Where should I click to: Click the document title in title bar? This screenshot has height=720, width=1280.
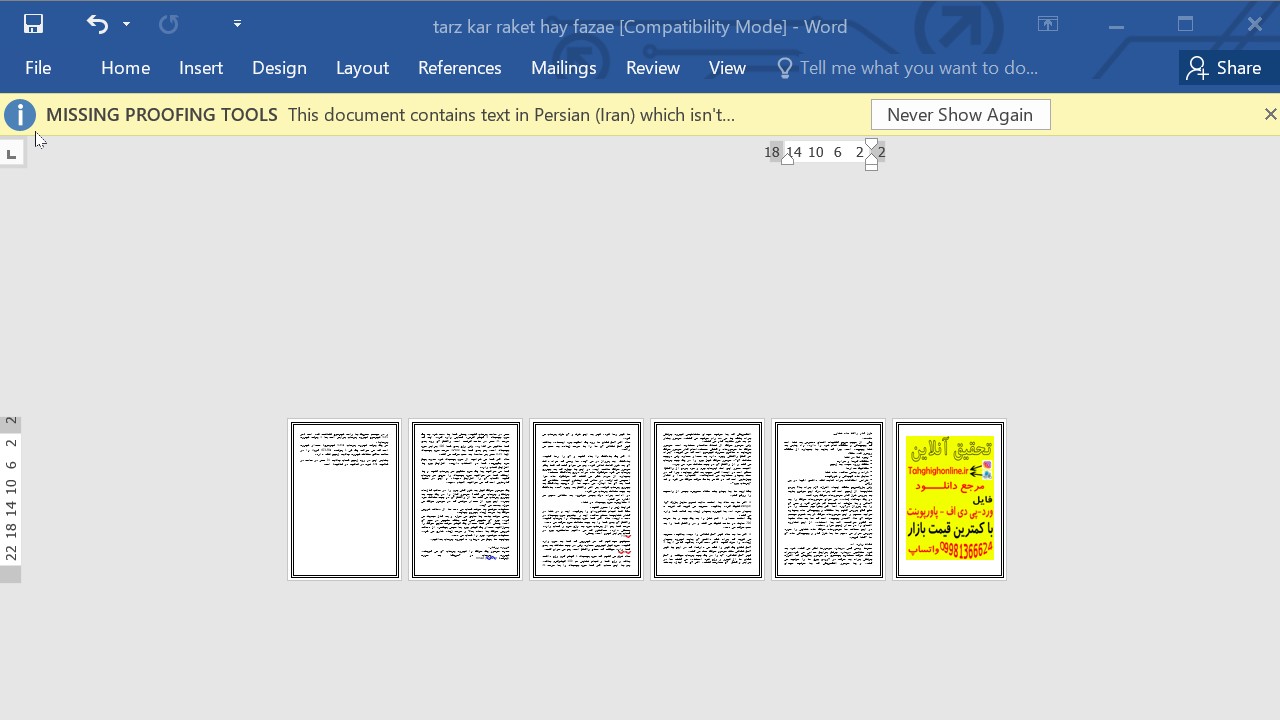tap(640, 27)
